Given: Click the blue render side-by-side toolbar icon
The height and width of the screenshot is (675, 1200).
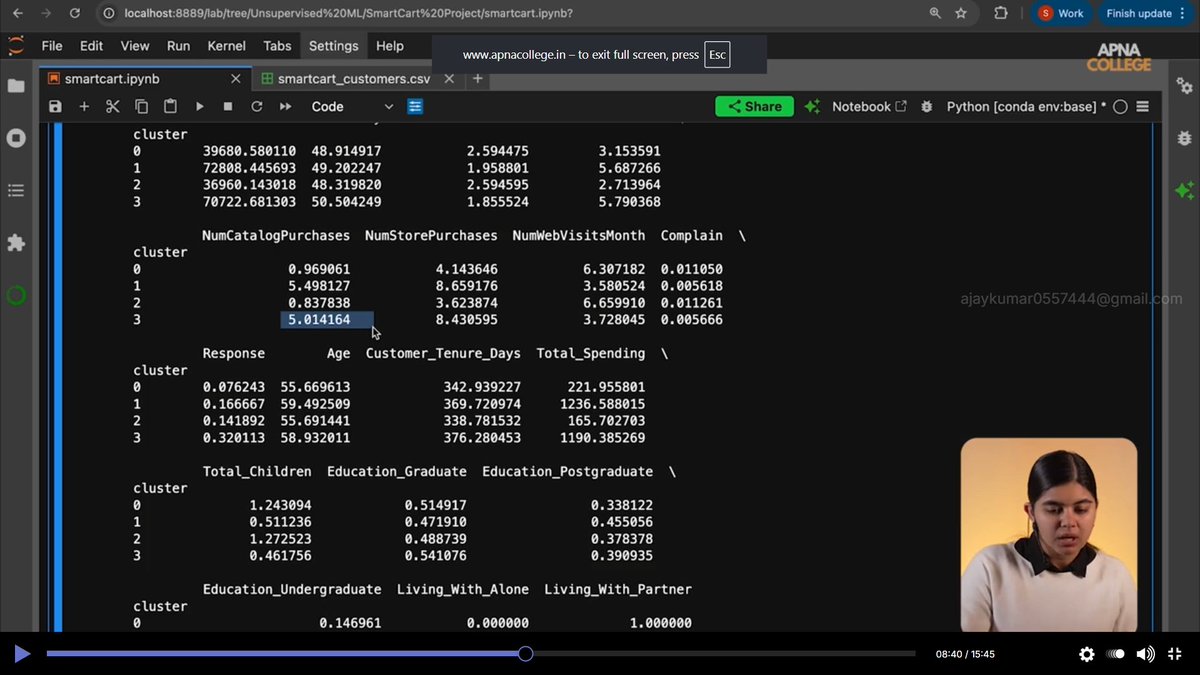Looking at the screenshot, I should [415, 107].
